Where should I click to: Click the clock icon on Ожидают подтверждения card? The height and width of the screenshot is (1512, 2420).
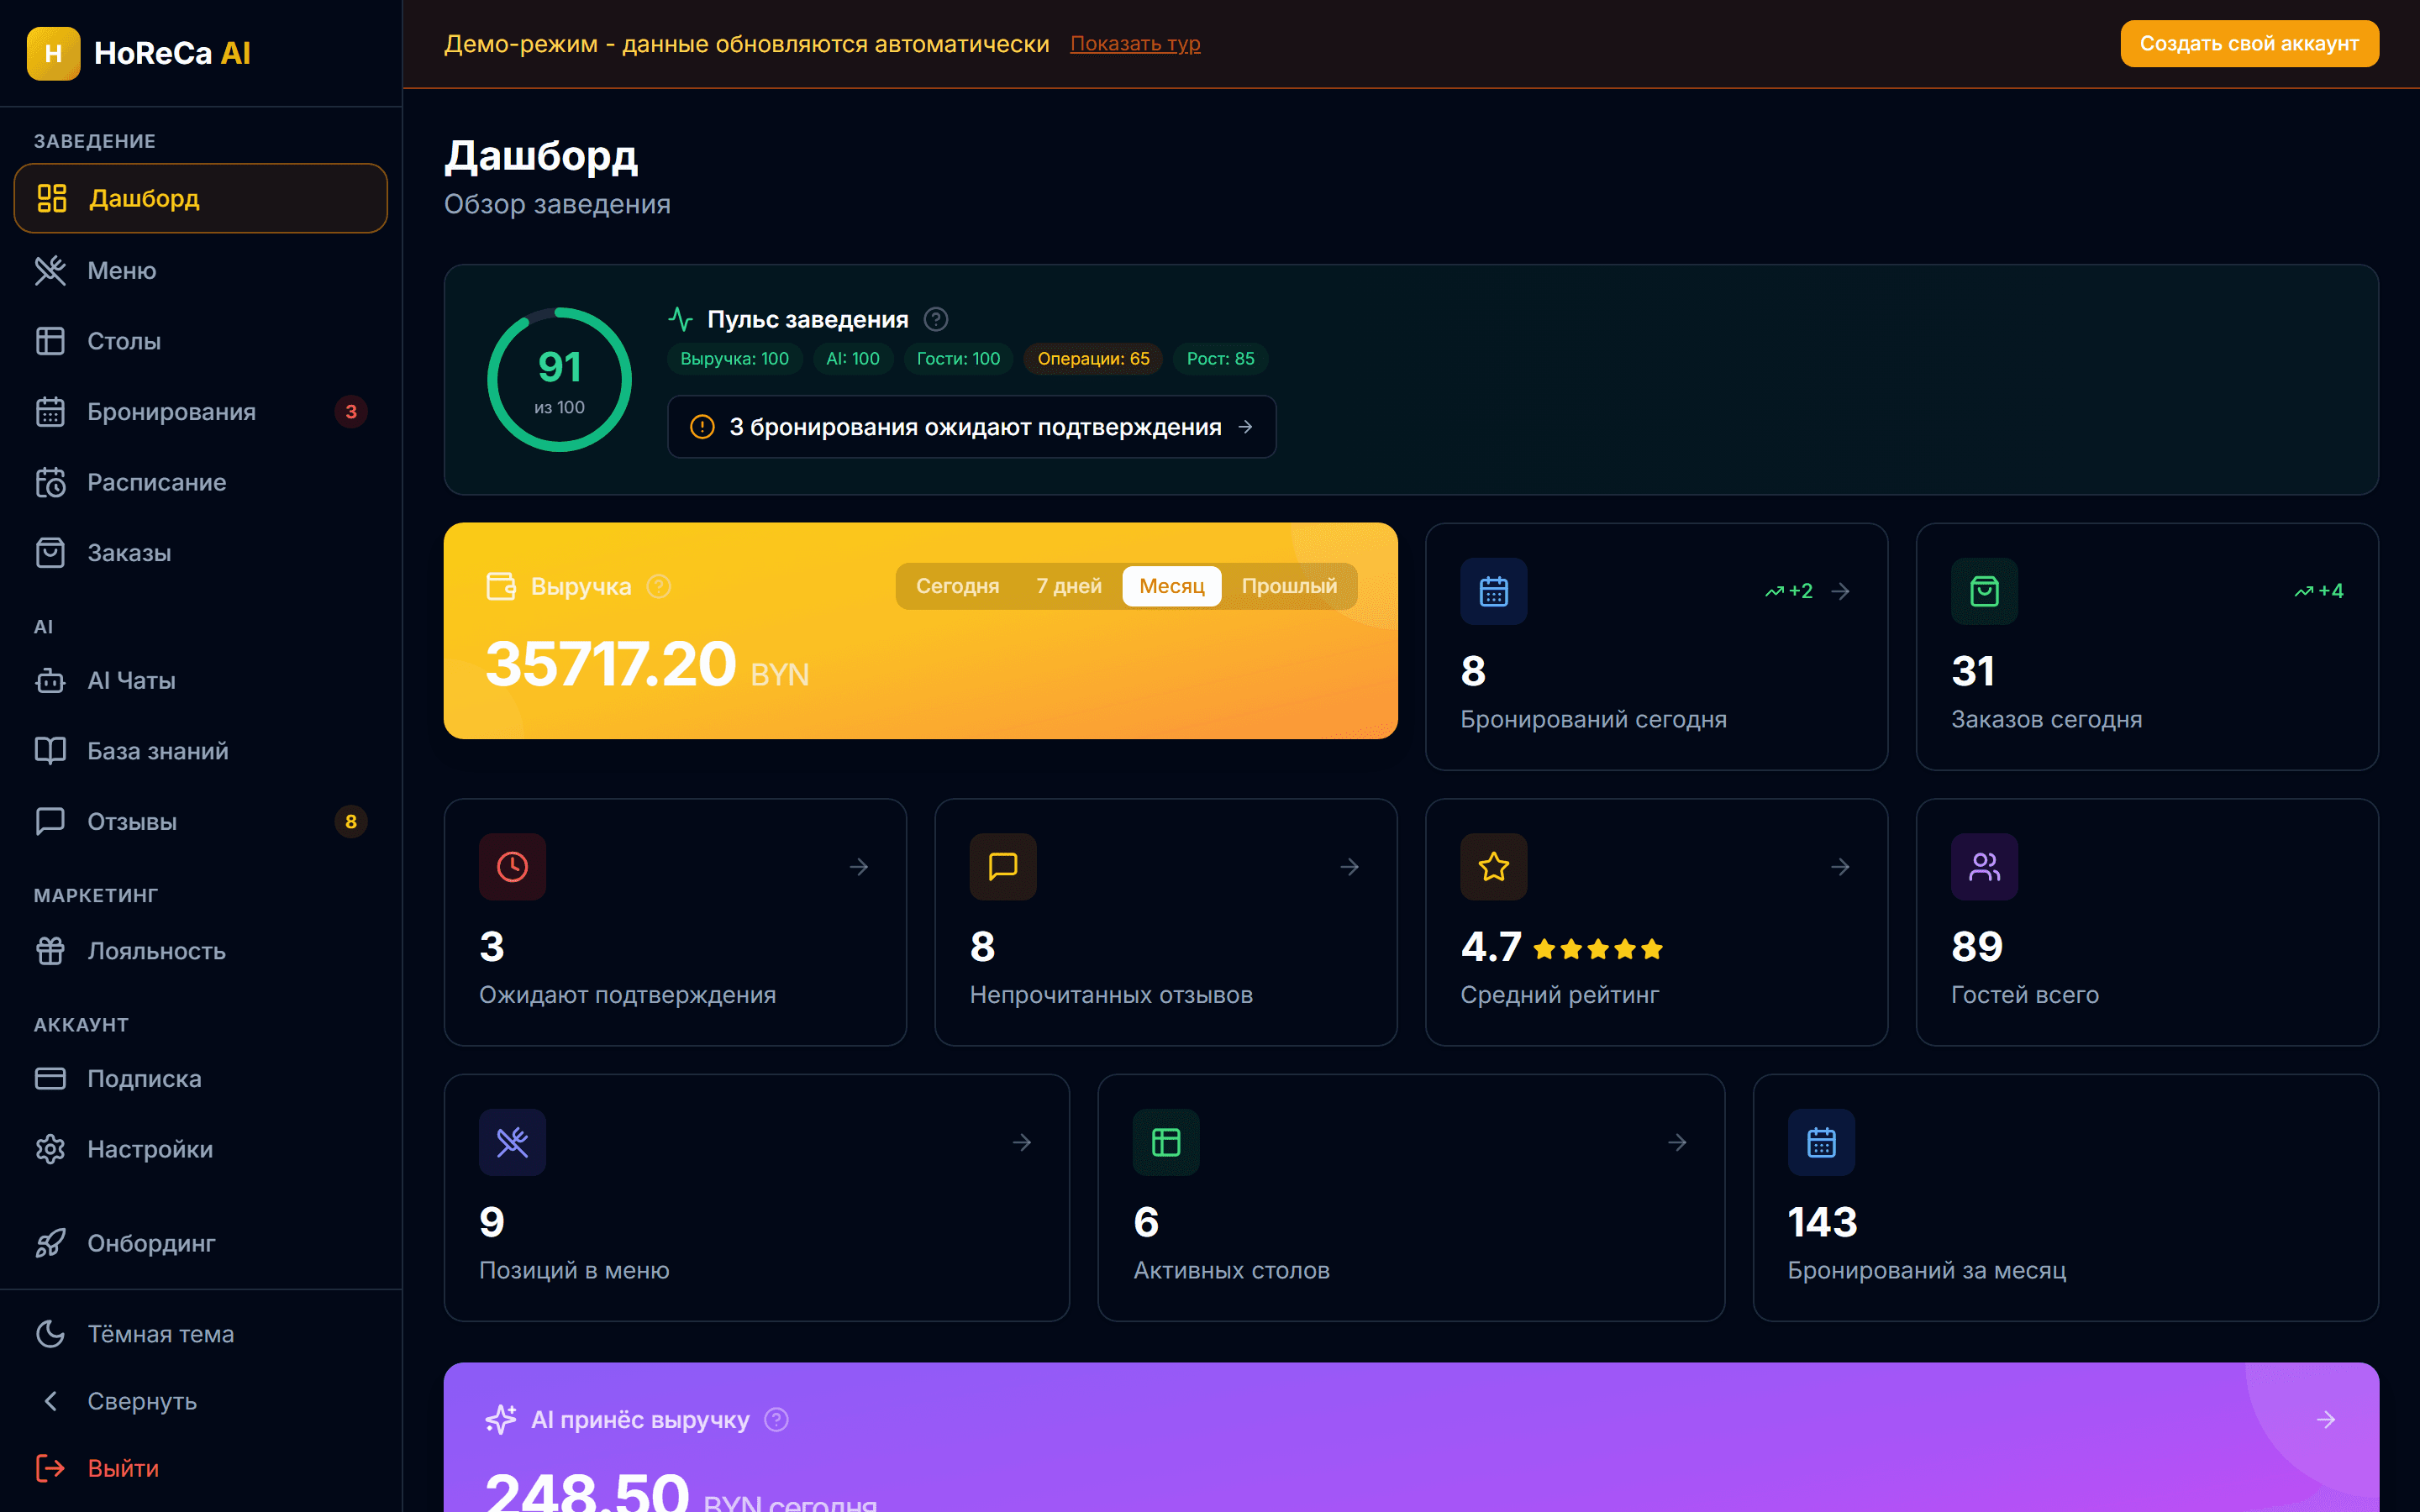pyautogui.click(x=512, y=866)
